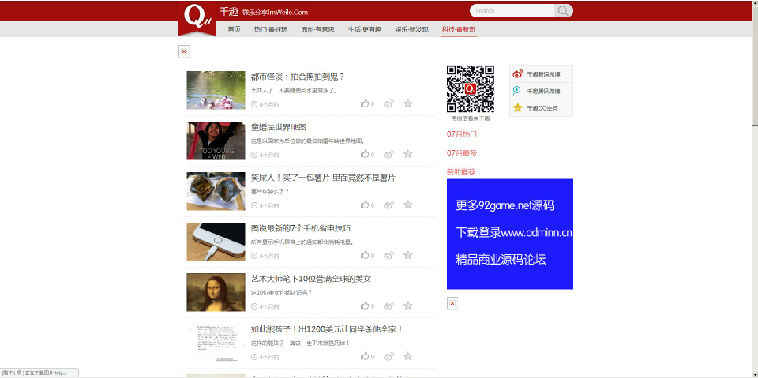Share the Mona Lisa post
This screenshot has height=378, width=758.
click(388, 305)
